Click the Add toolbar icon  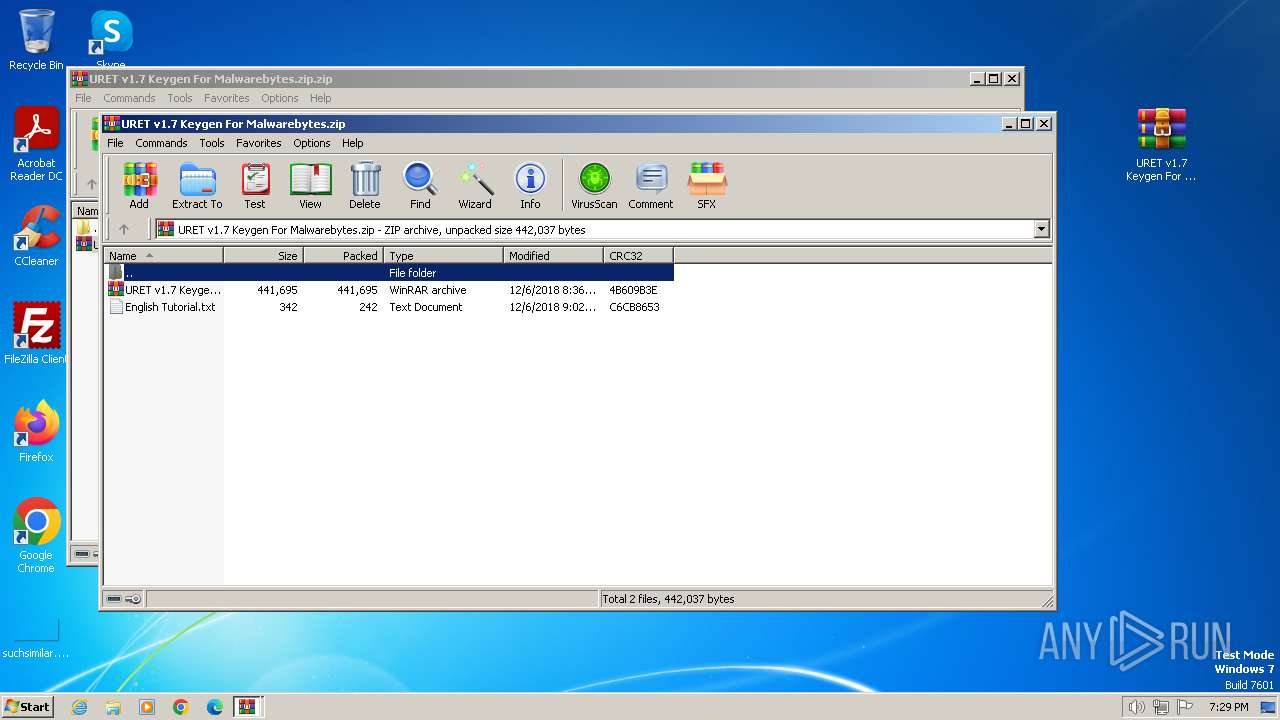[139, 186]
